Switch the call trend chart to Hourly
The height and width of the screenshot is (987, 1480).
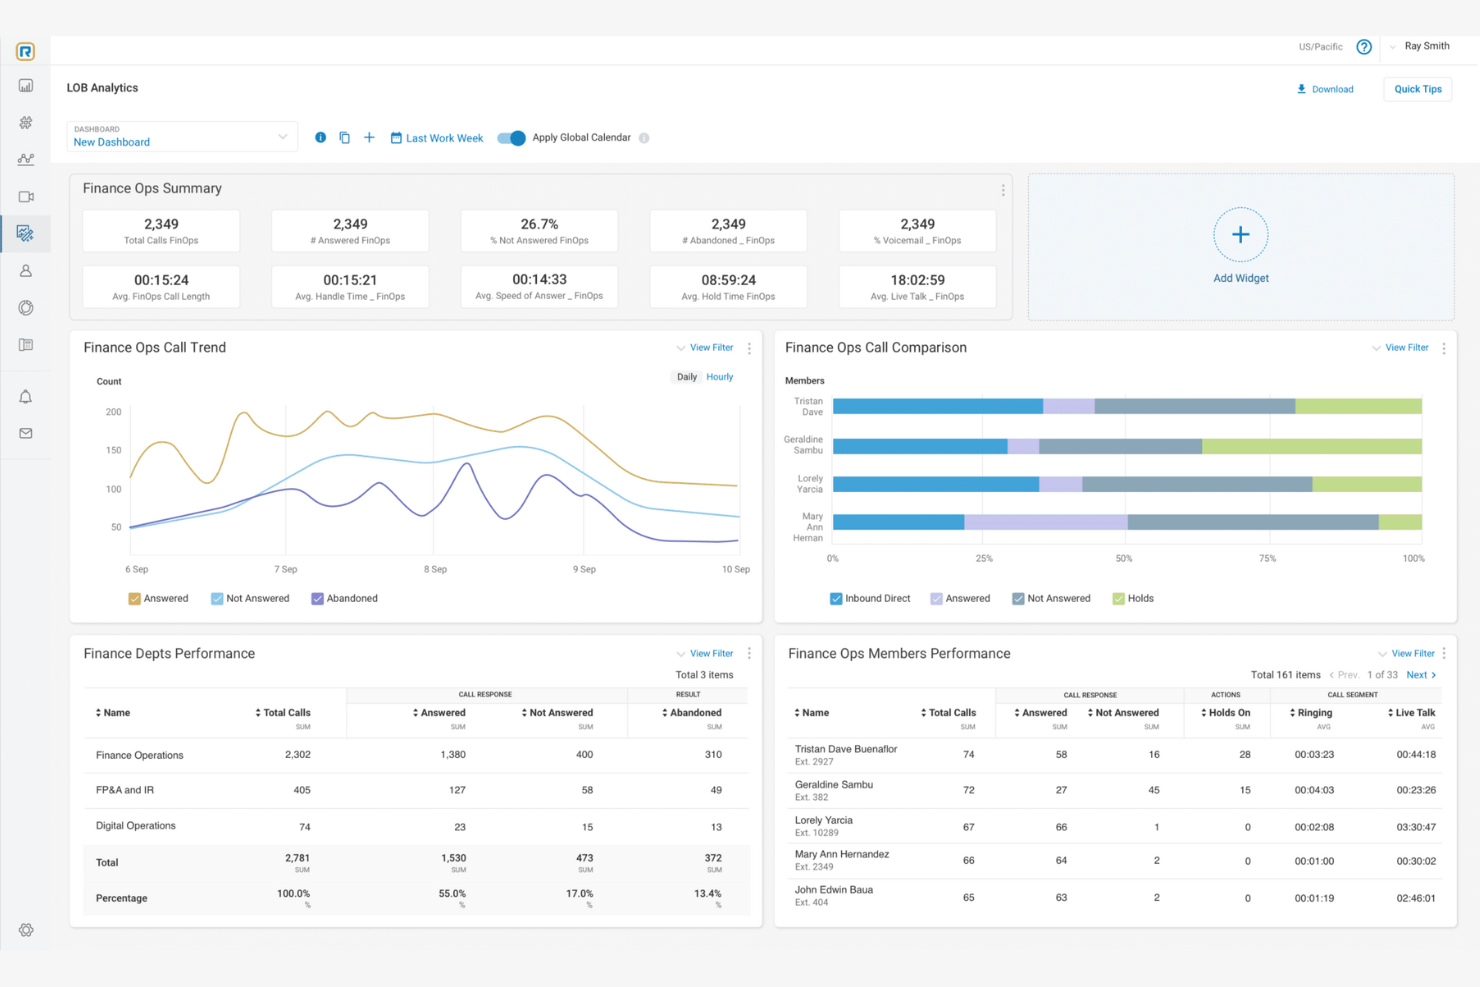719,377
